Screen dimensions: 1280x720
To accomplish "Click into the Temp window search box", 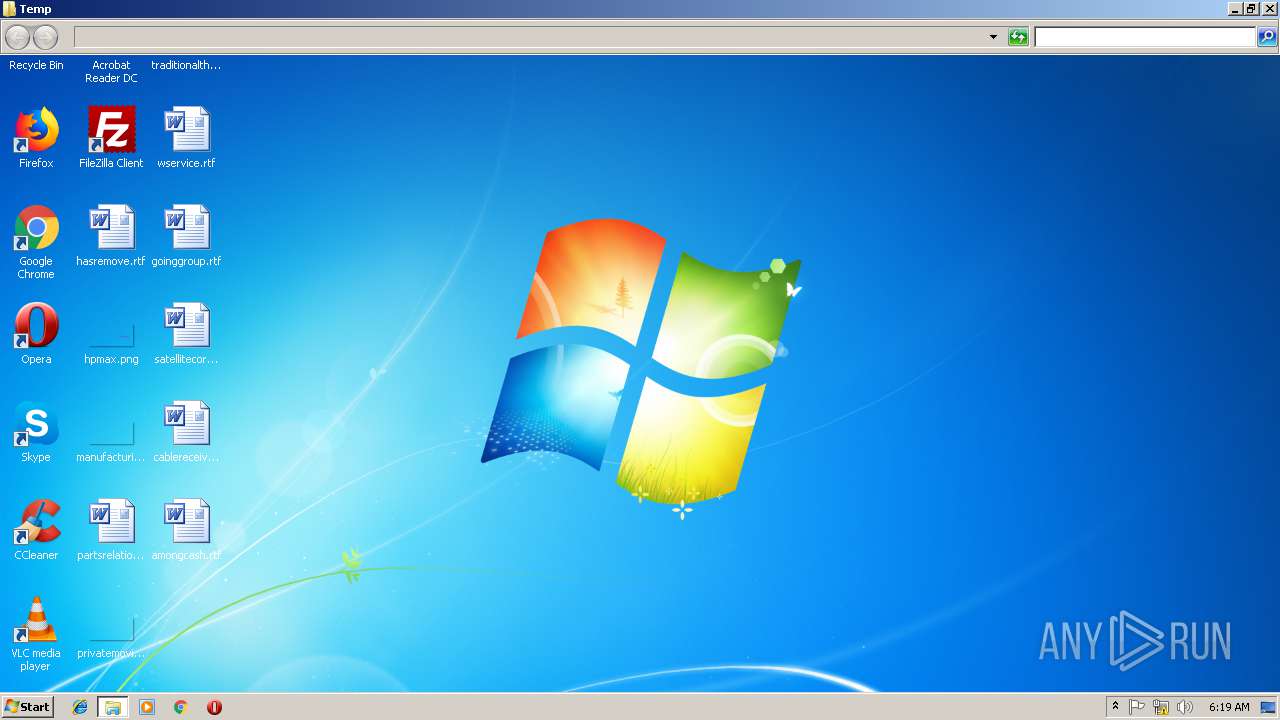I will [1145, 37].
